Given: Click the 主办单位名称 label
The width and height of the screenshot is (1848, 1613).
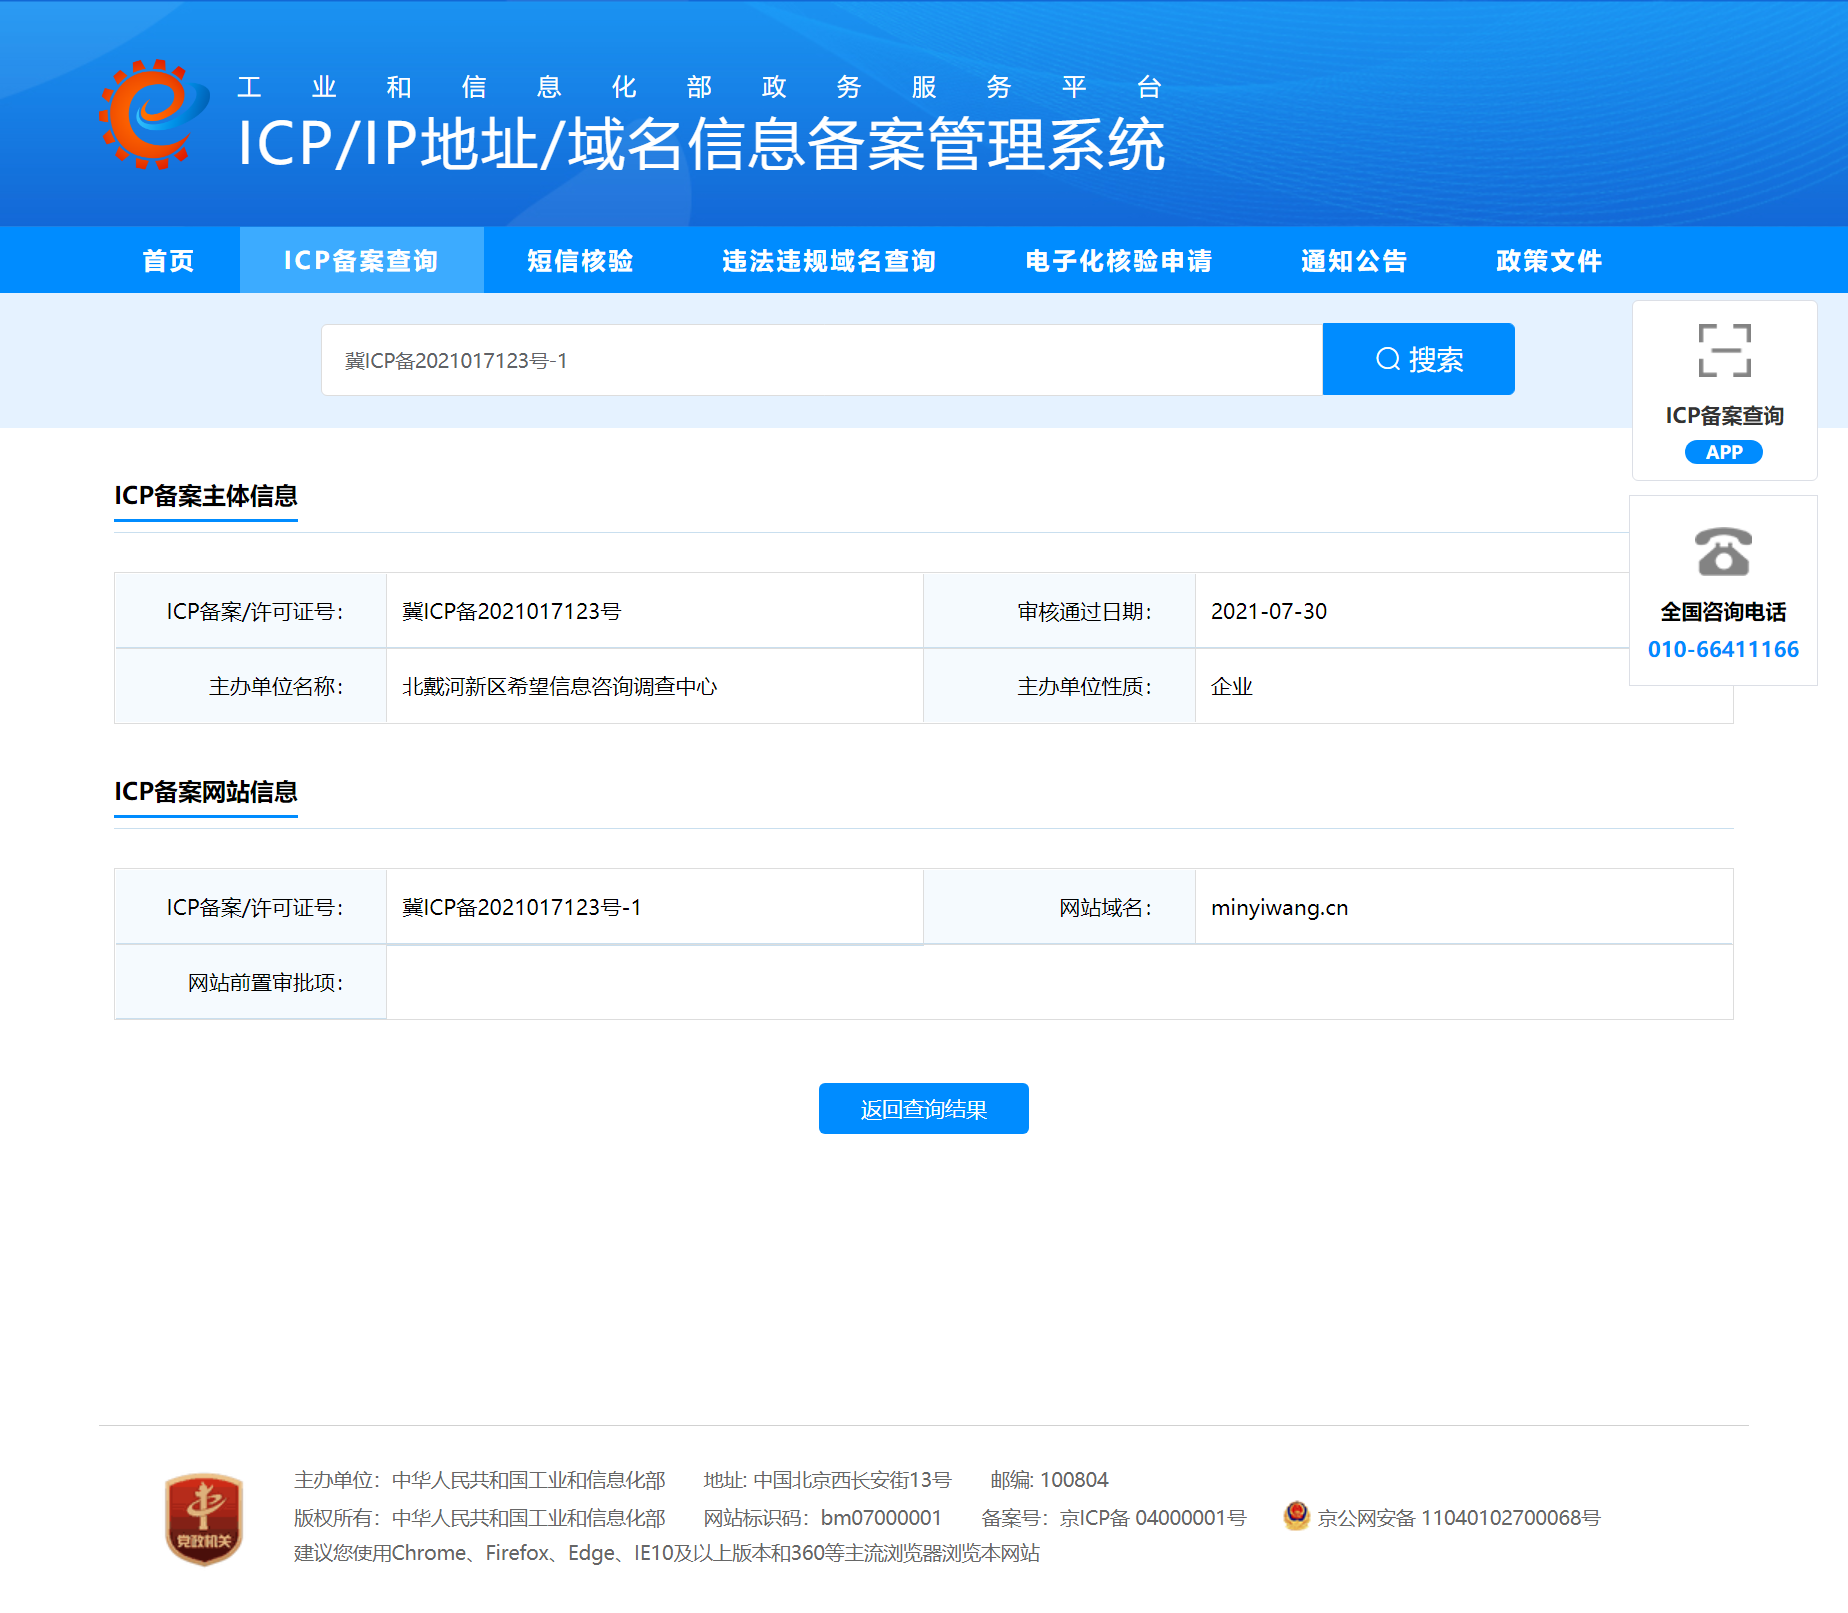Looking at the screenshot, I should tap(275, 686).
